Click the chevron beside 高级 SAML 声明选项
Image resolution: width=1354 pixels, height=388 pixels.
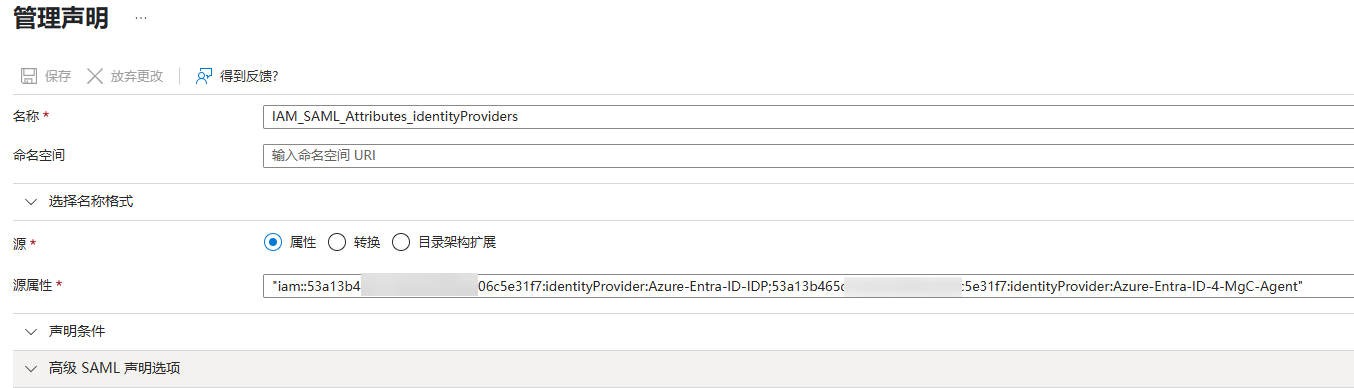[29, 368]
